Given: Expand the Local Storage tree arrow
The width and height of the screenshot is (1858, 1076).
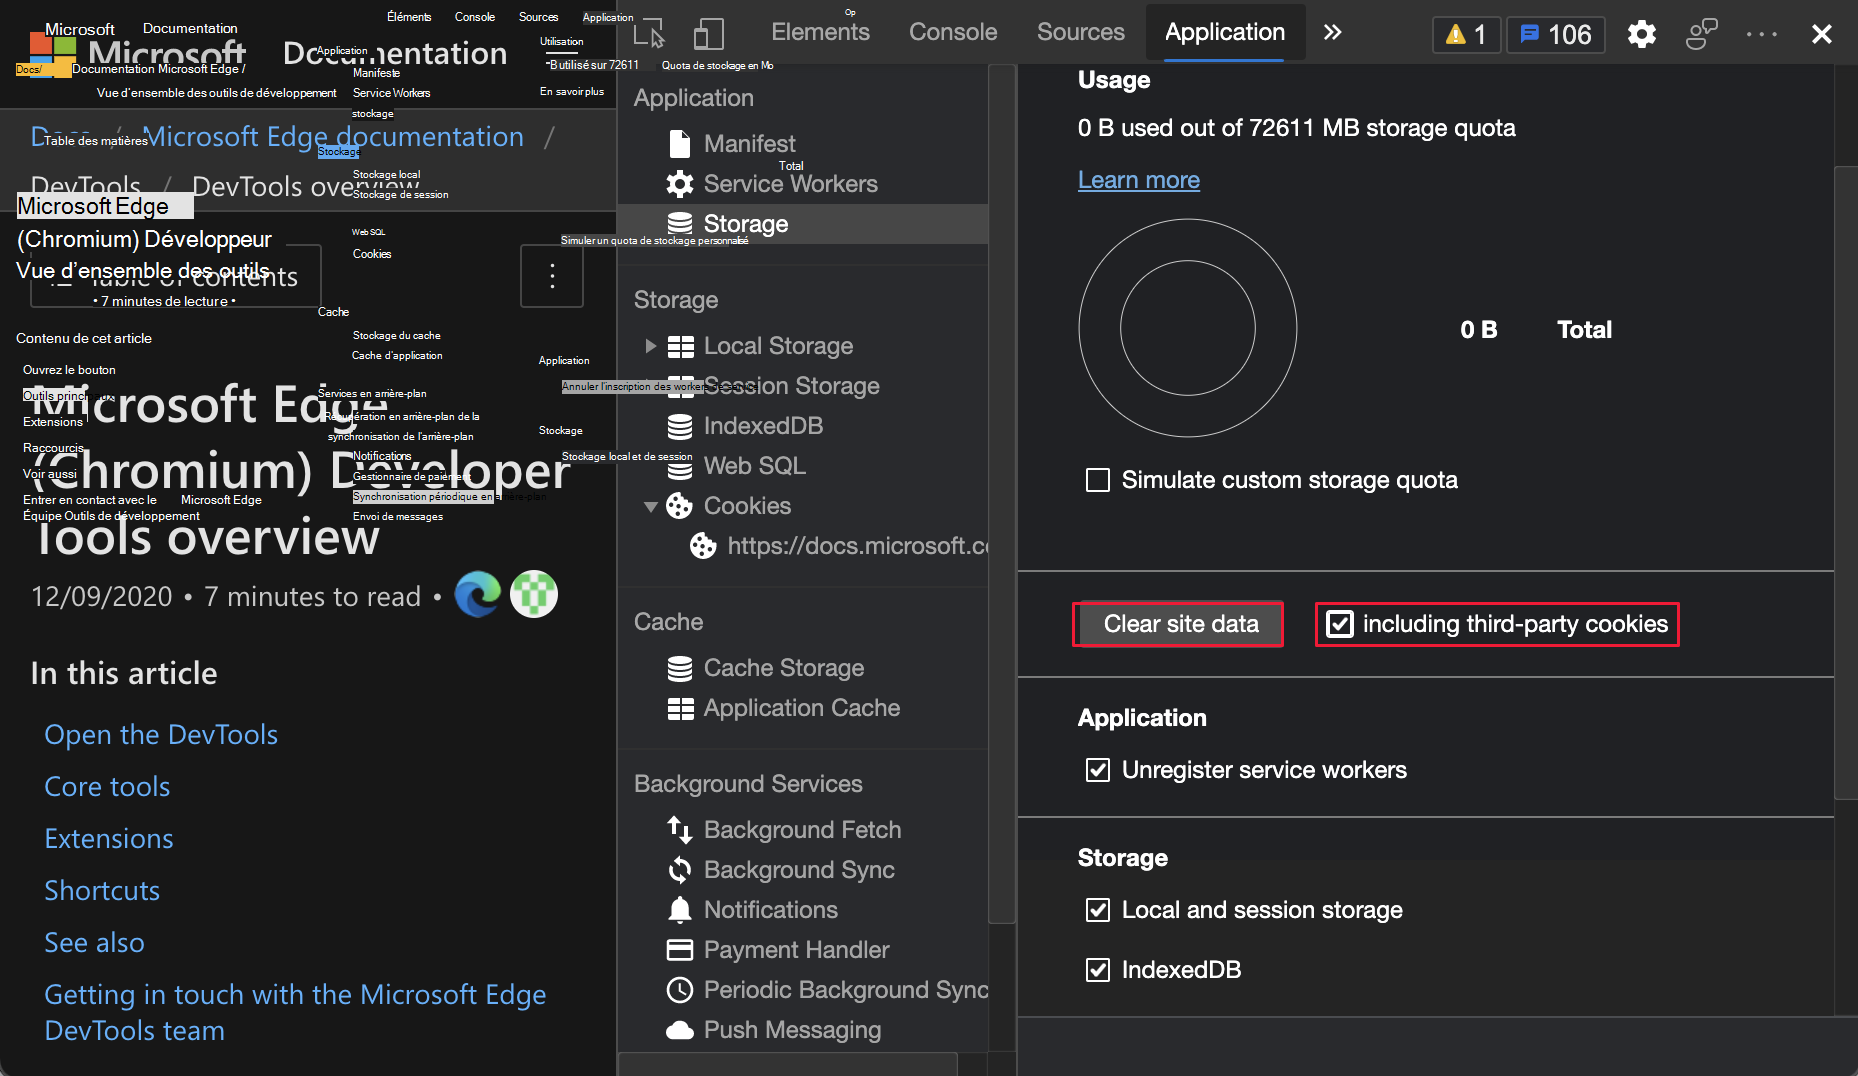Looking at the screenshot, I should 650,346.
